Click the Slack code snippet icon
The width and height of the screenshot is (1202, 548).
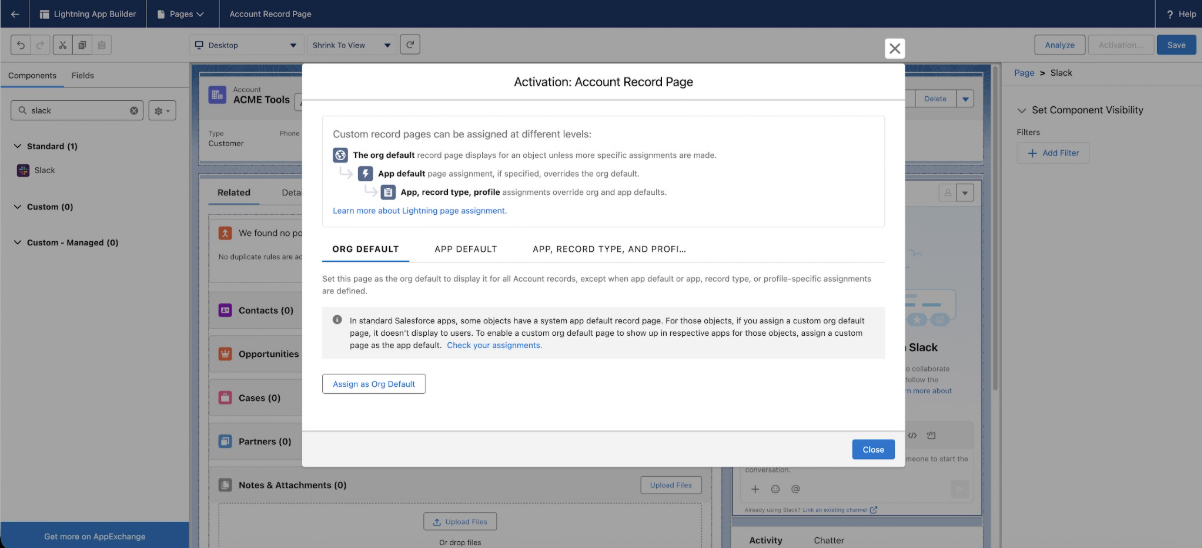(912, 436)
